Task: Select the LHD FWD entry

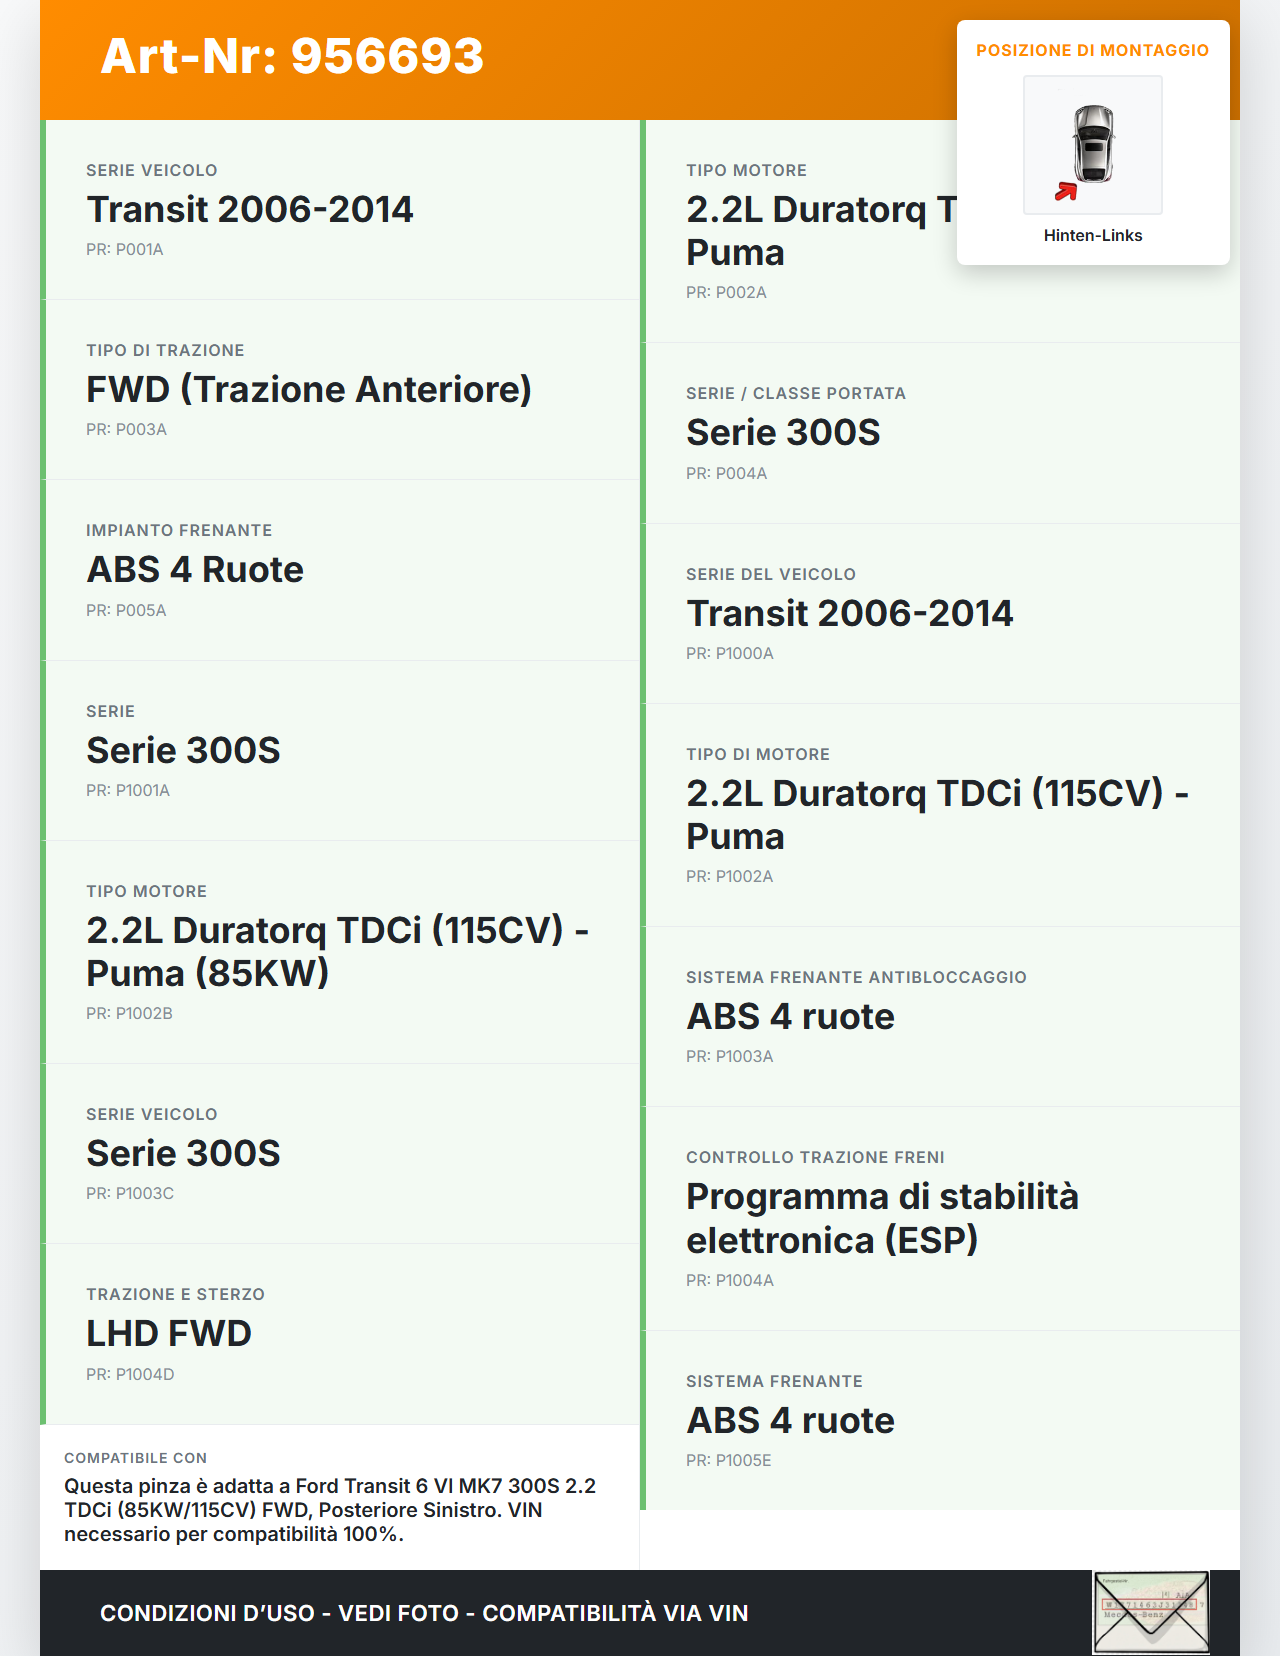Action: pos(168,1333)
